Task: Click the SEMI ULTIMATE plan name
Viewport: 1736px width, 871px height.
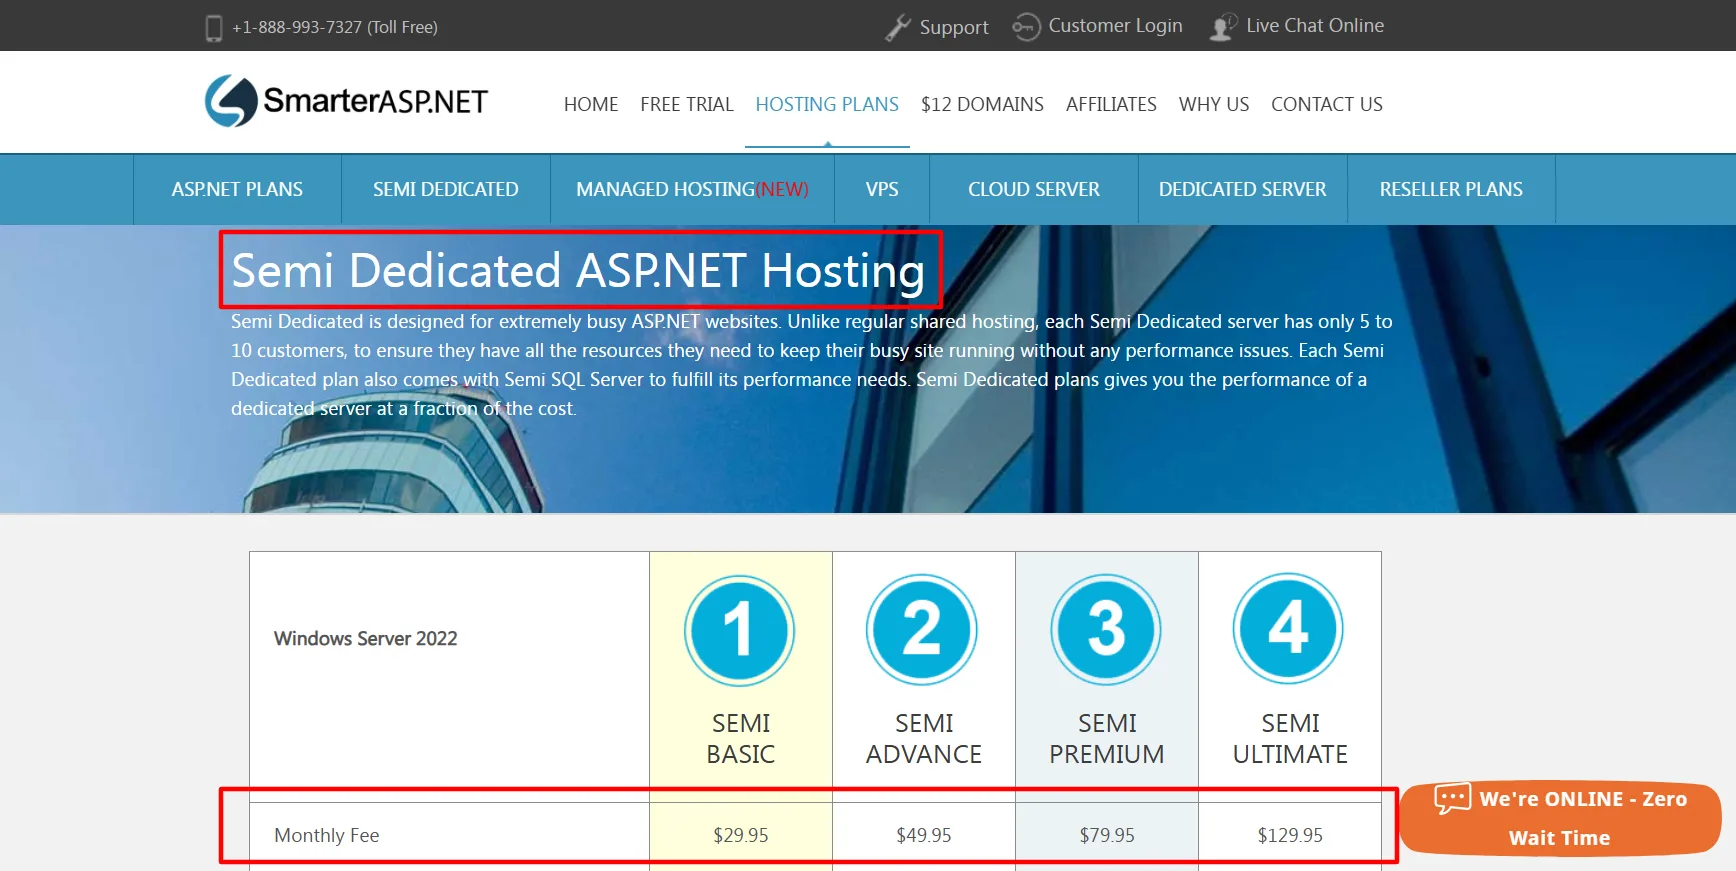Action: [1290, 739]
